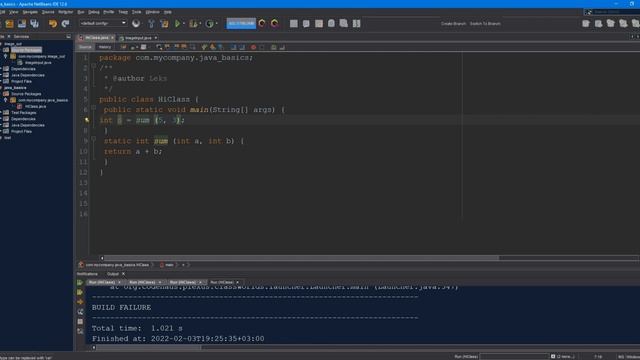Click the Save All toolbar icon
640x360 pixels.
pos(35,24)
